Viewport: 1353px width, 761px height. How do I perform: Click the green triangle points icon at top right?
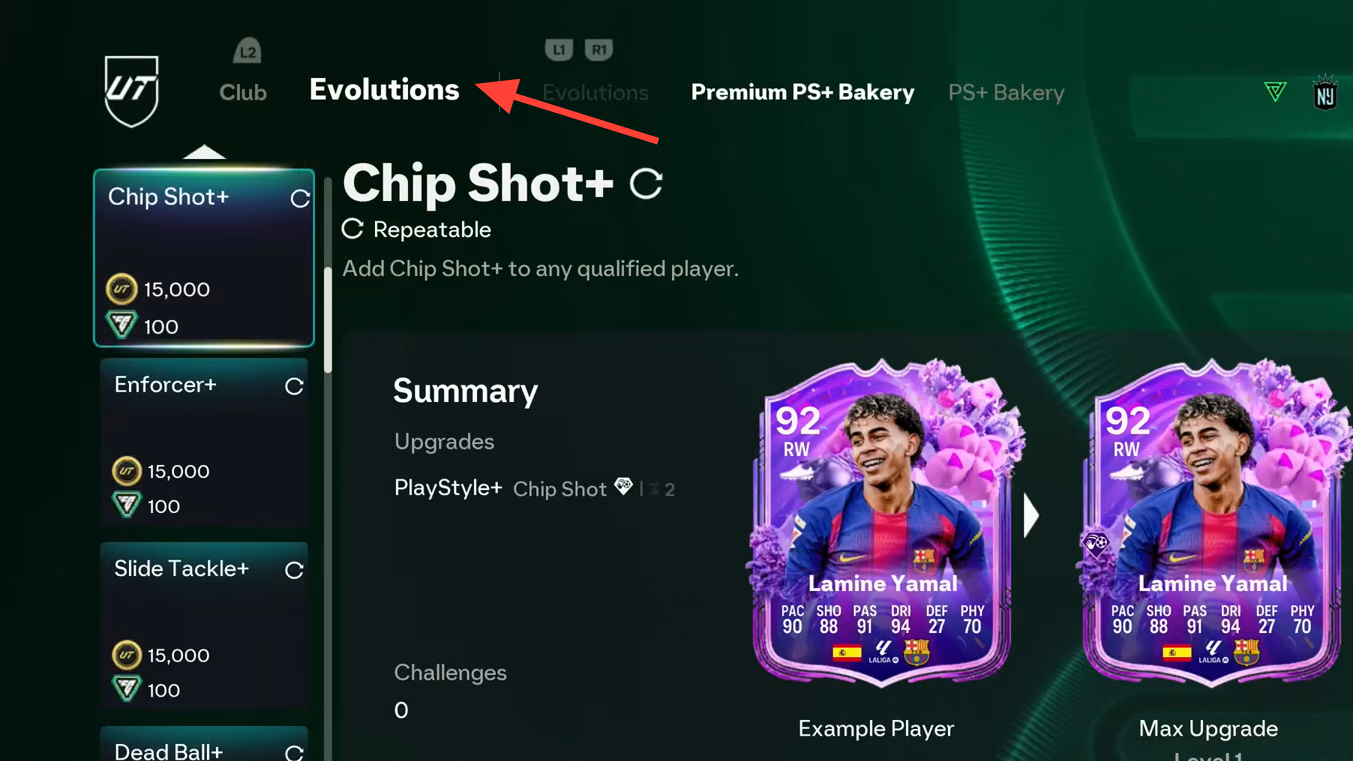(x=1275, y=92)
